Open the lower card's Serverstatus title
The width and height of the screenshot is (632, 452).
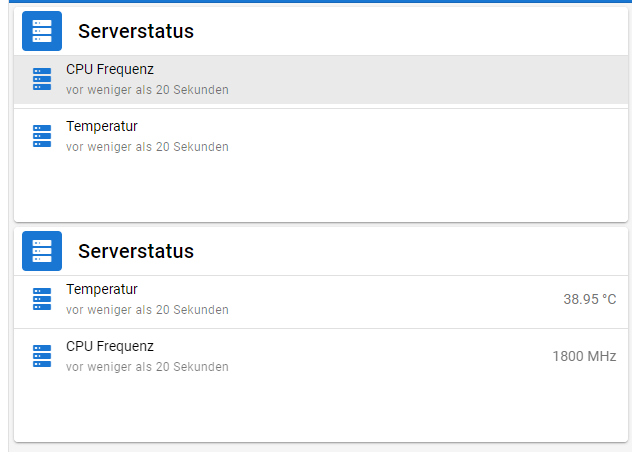coord(136,251)
